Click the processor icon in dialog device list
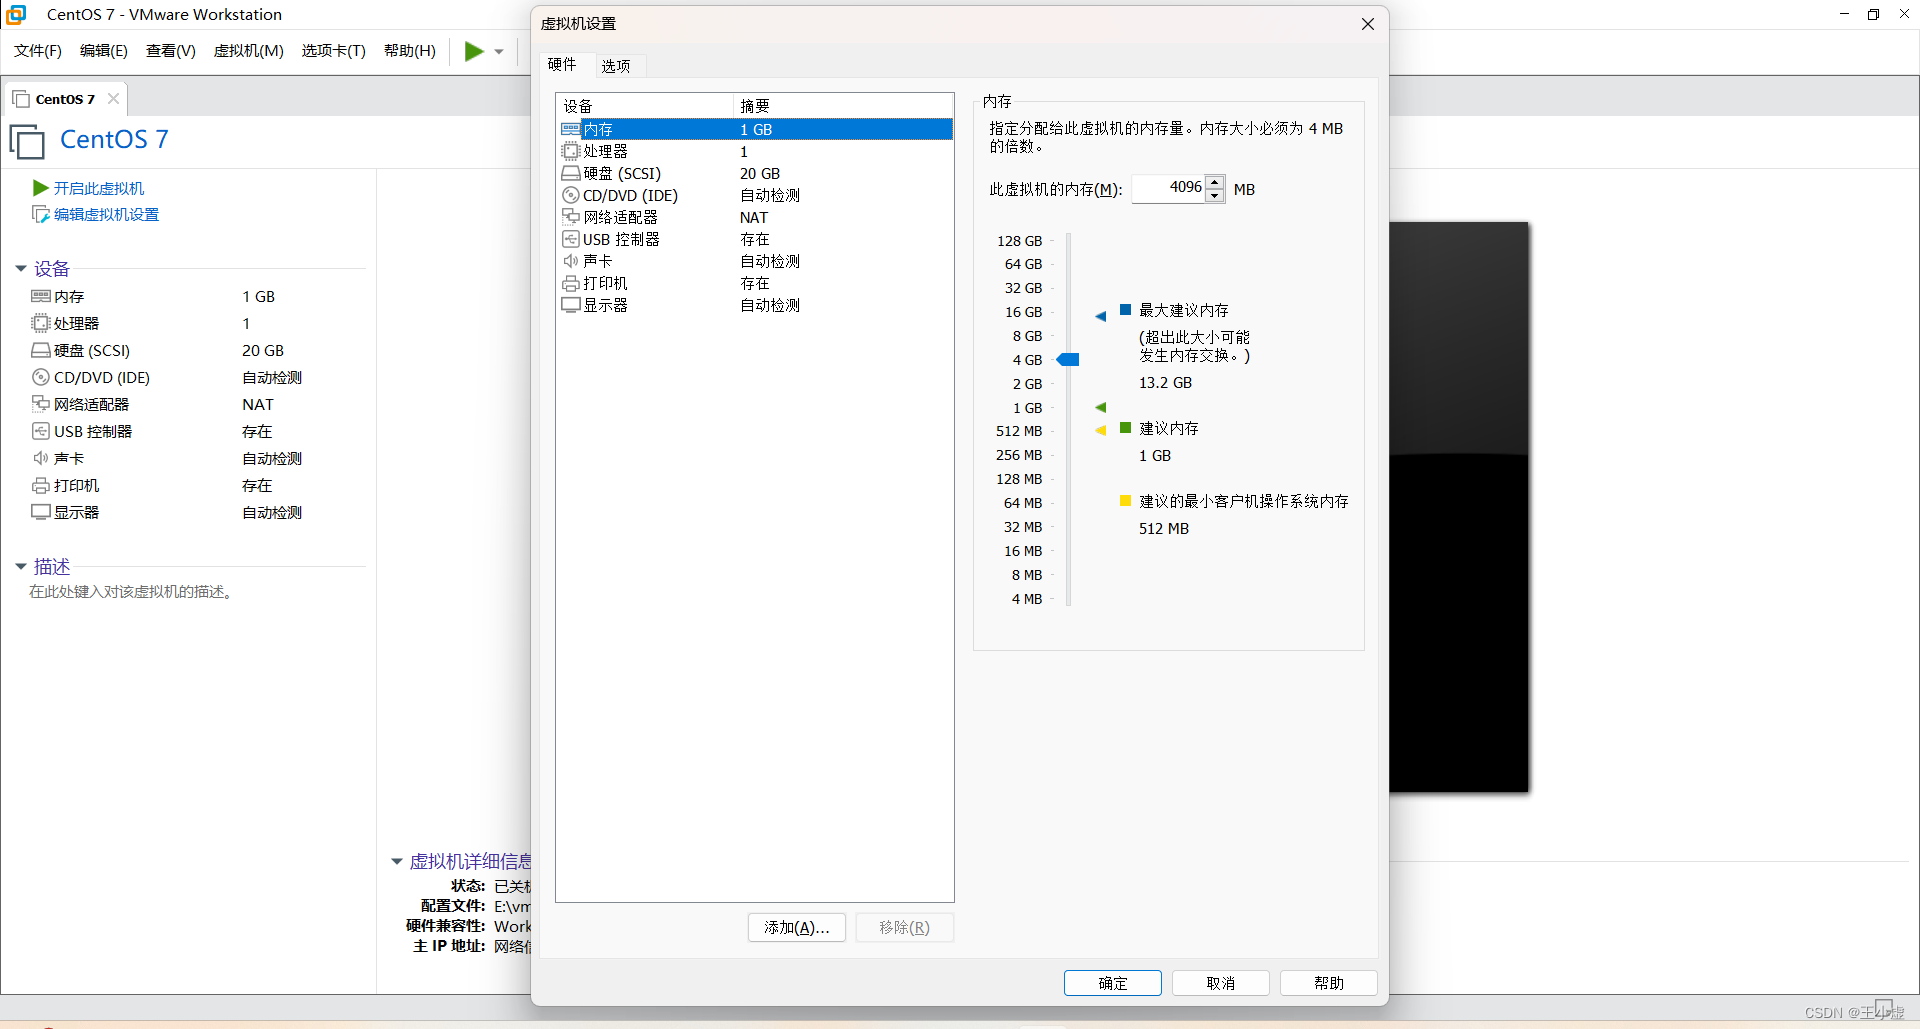This screenshot has width=1920, height=1029. pyautogui.click(x=571, y=151)
